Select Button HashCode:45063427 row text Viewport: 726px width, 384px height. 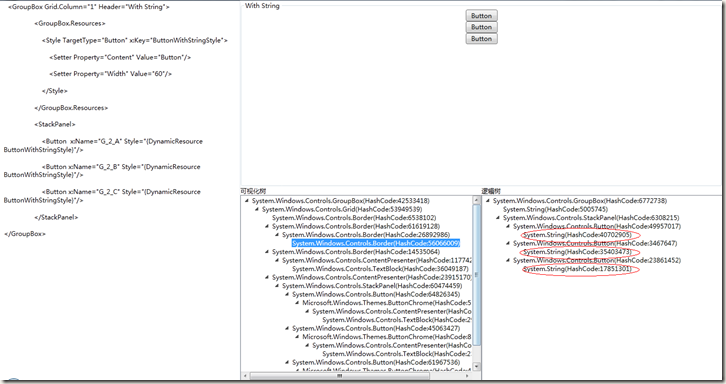pyautogui.click(x=376, y=328)
